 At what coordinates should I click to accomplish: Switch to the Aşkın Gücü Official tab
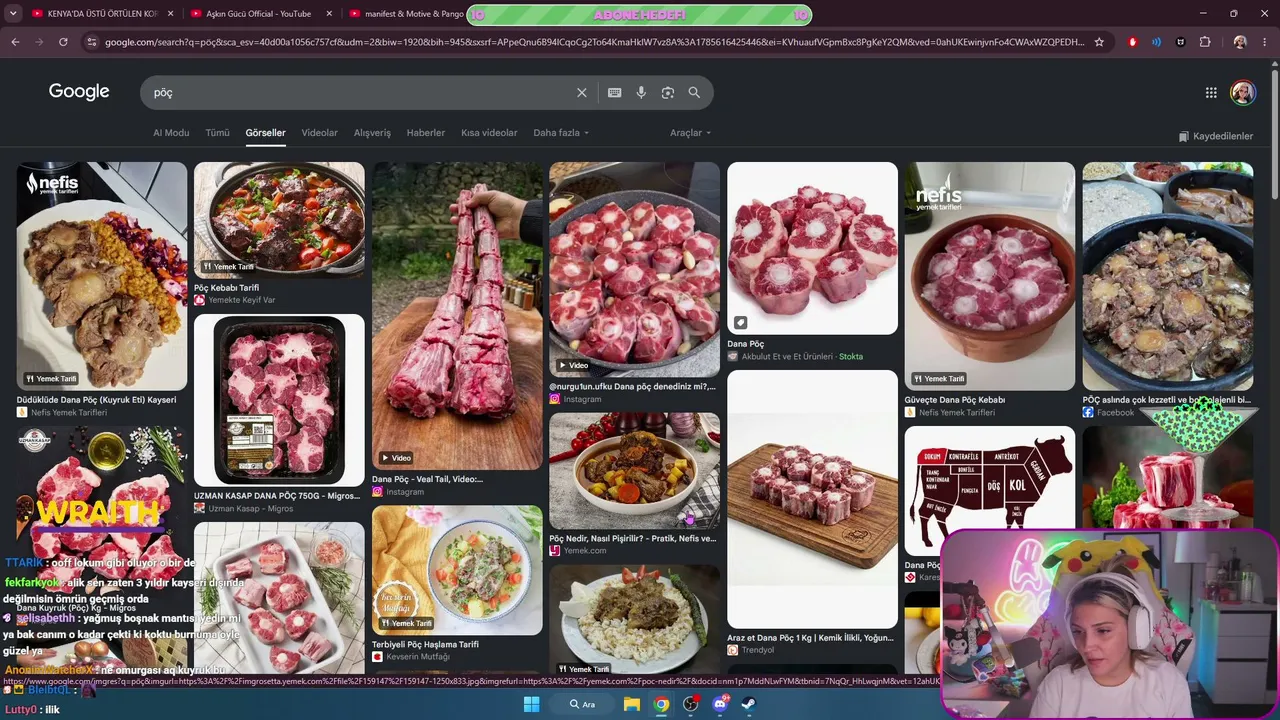[262, 14]
